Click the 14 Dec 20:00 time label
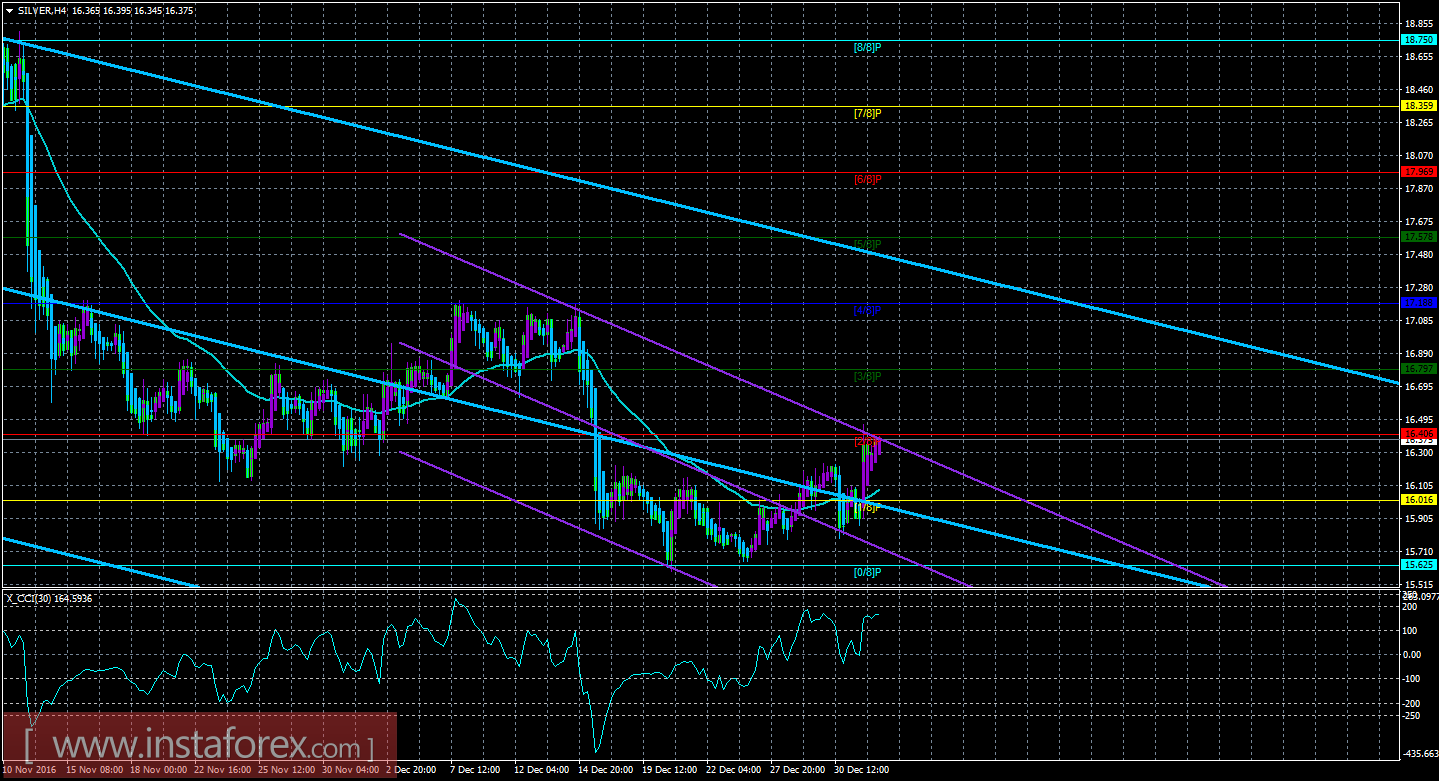Screen dimensions: 1439x781 [605, 770]
